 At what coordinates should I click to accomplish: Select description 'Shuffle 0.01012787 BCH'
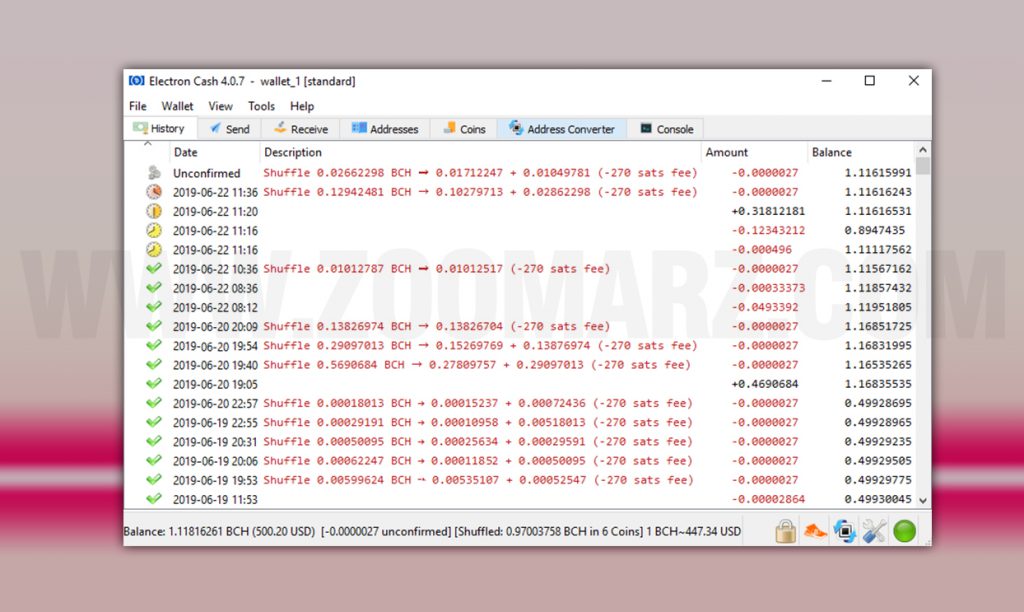coord(436,268)
